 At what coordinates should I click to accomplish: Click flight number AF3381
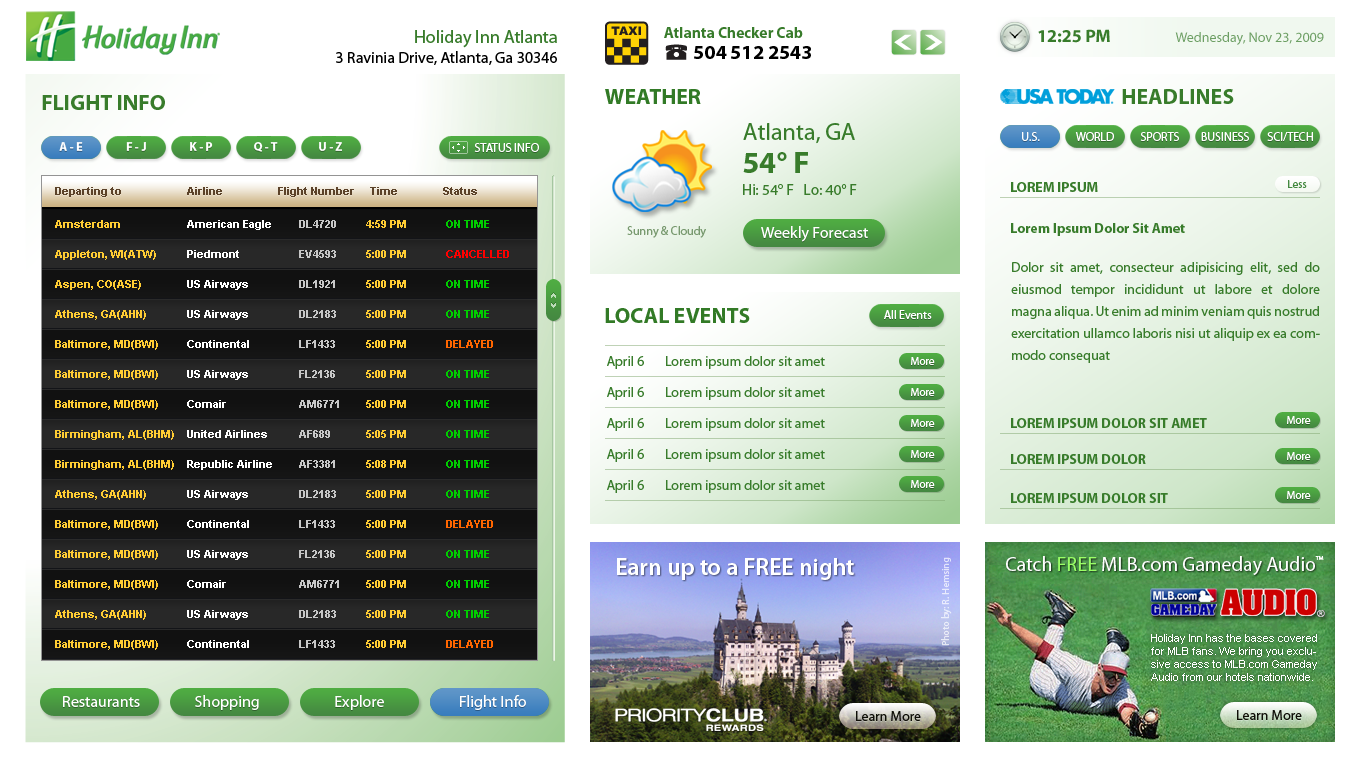[x=317, y=464]
